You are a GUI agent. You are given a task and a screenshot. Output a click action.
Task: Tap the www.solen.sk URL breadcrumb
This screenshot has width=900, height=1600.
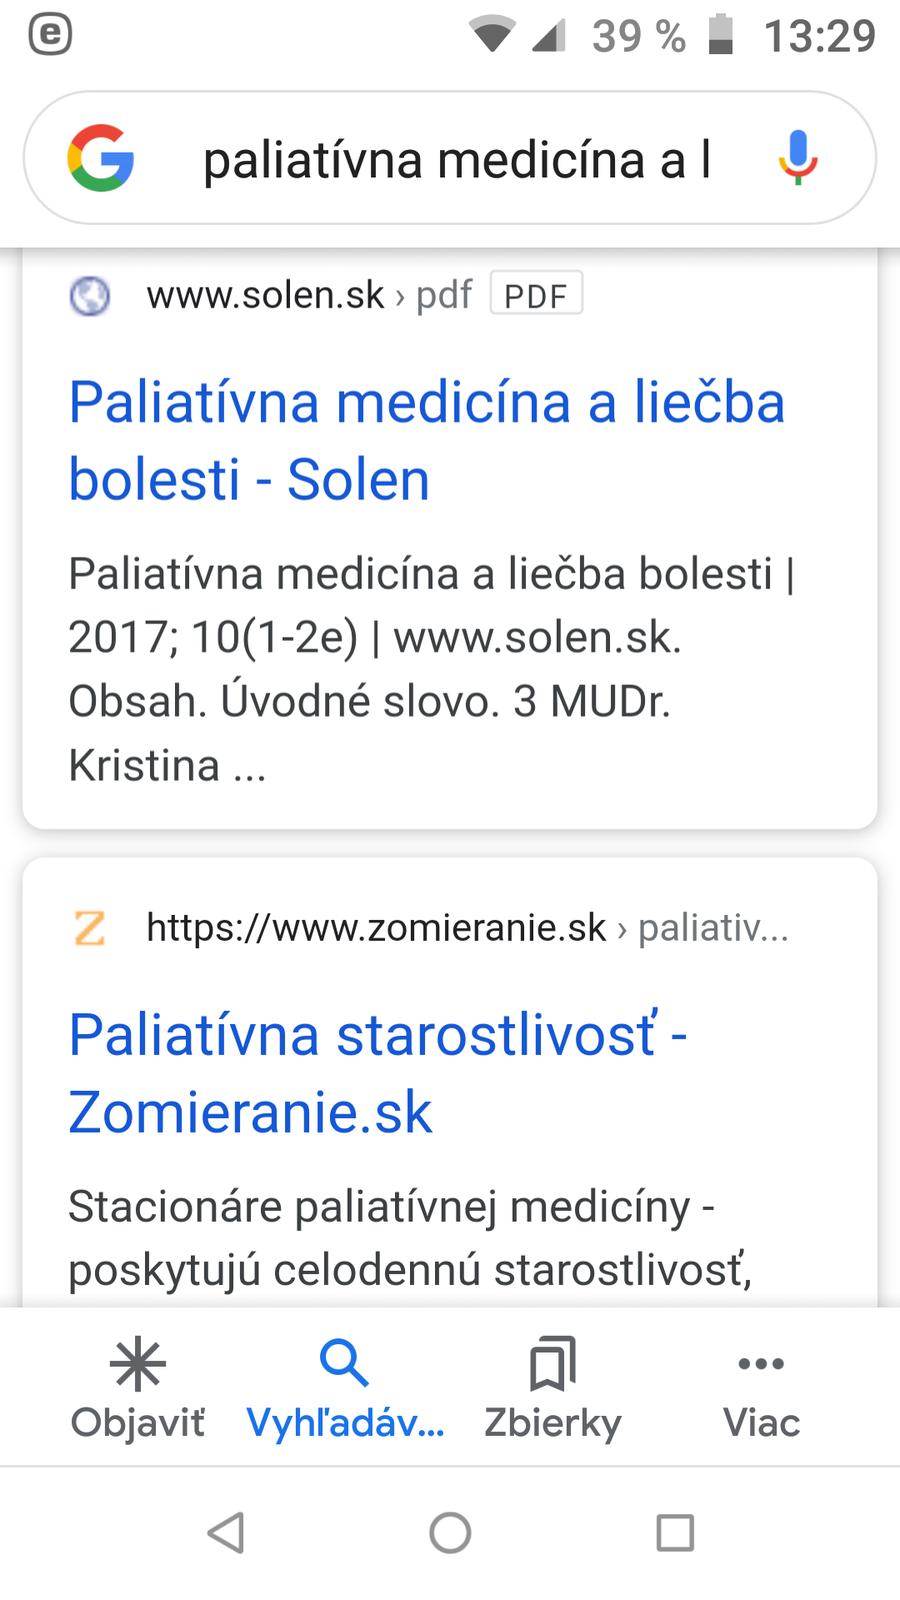[265, 295]
